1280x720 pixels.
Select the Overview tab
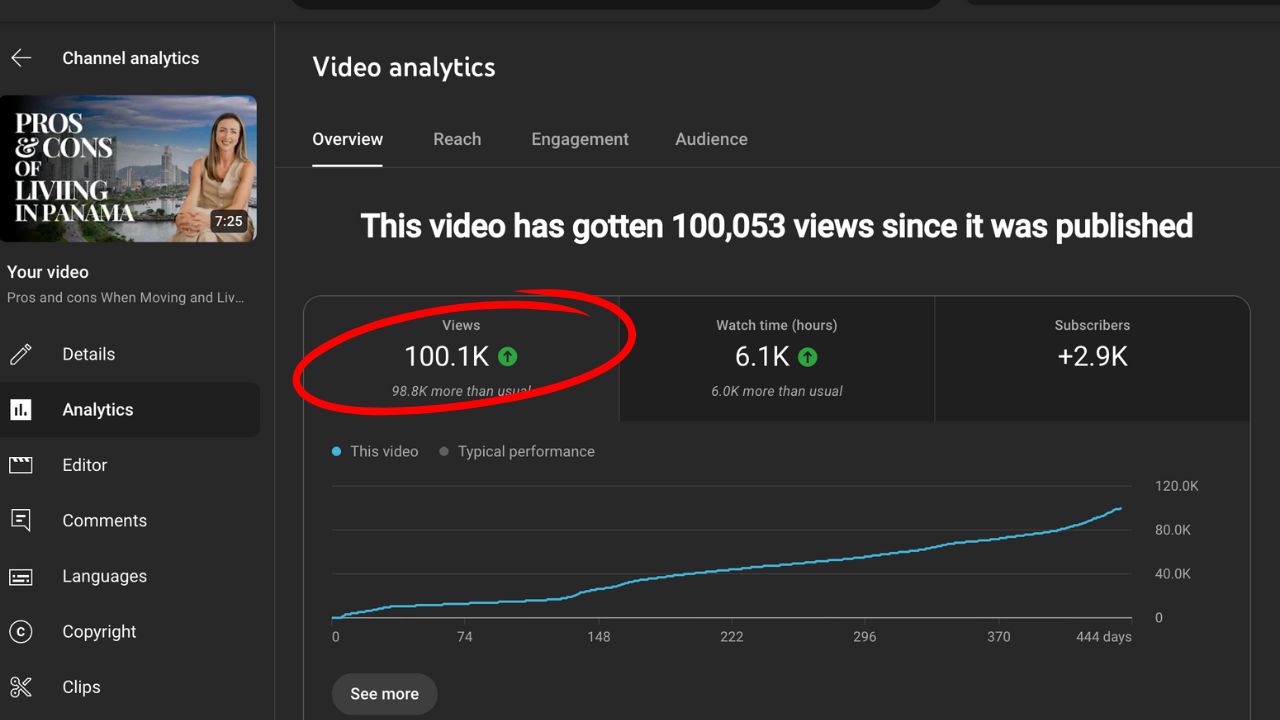tap(347, 140)
